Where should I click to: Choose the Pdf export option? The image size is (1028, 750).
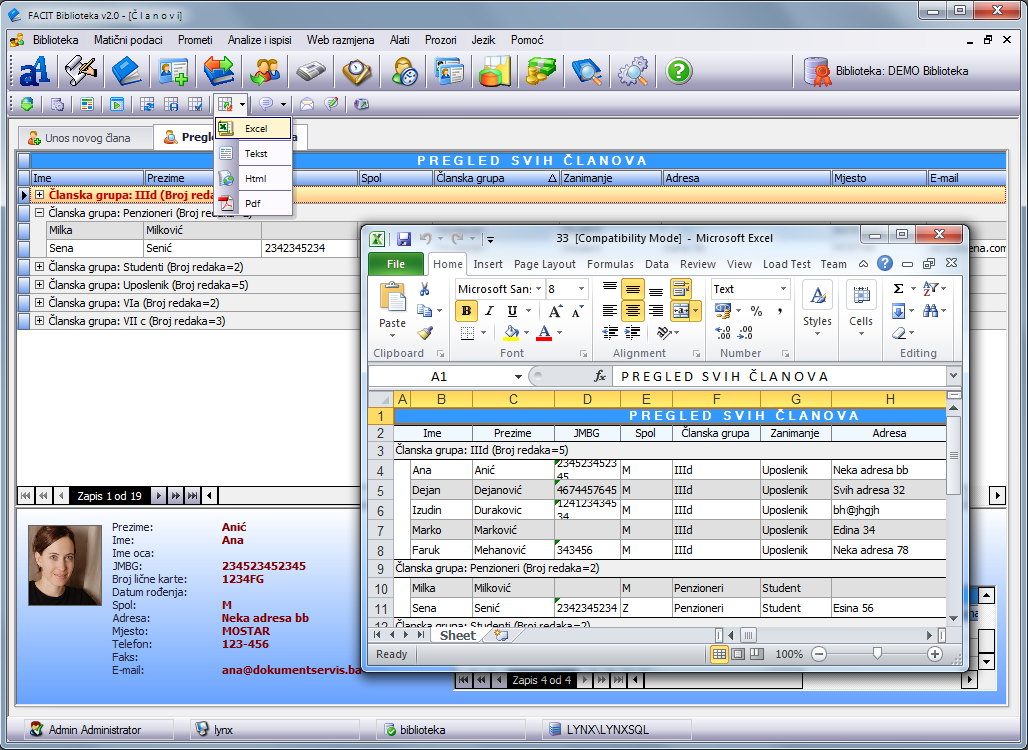pos(253,203)
